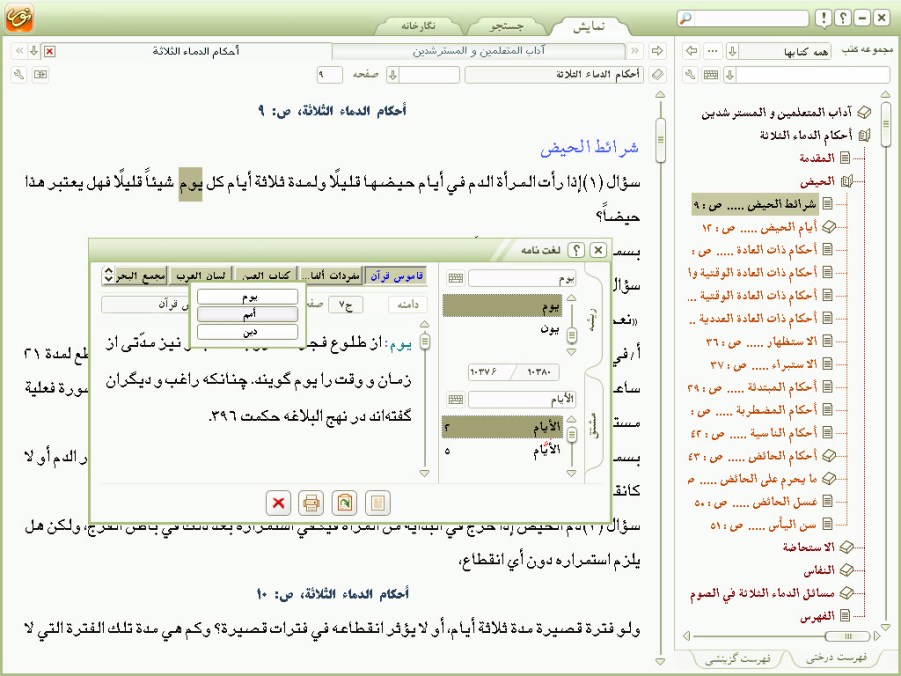Click the double chevron at right of document tabs
901x676 pixels.
[x=635, y=51]
